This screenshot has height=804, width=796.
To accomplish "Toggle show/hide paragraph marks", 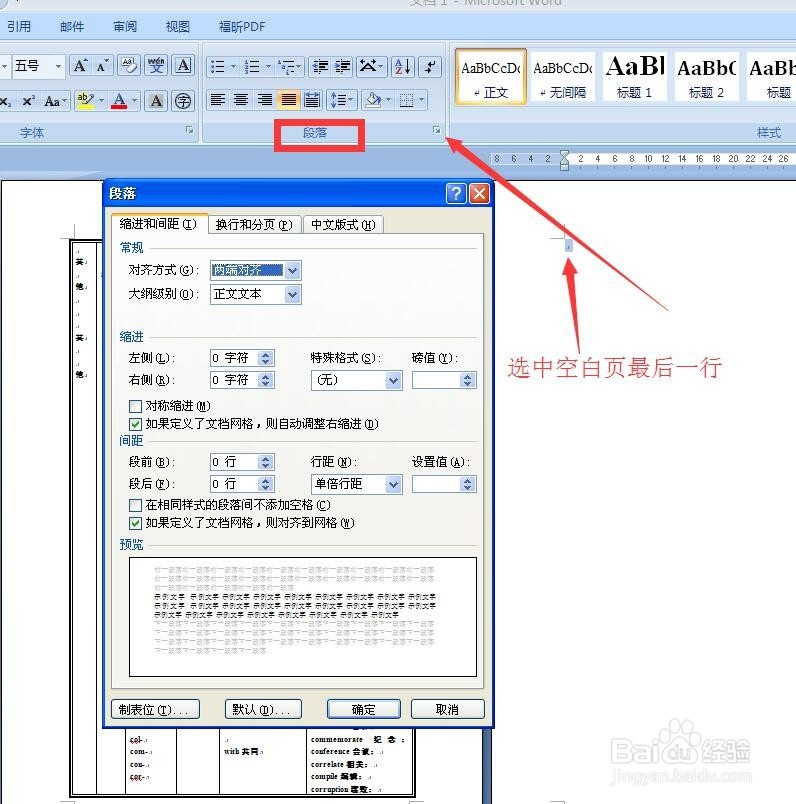I will (x=430, y=67).
